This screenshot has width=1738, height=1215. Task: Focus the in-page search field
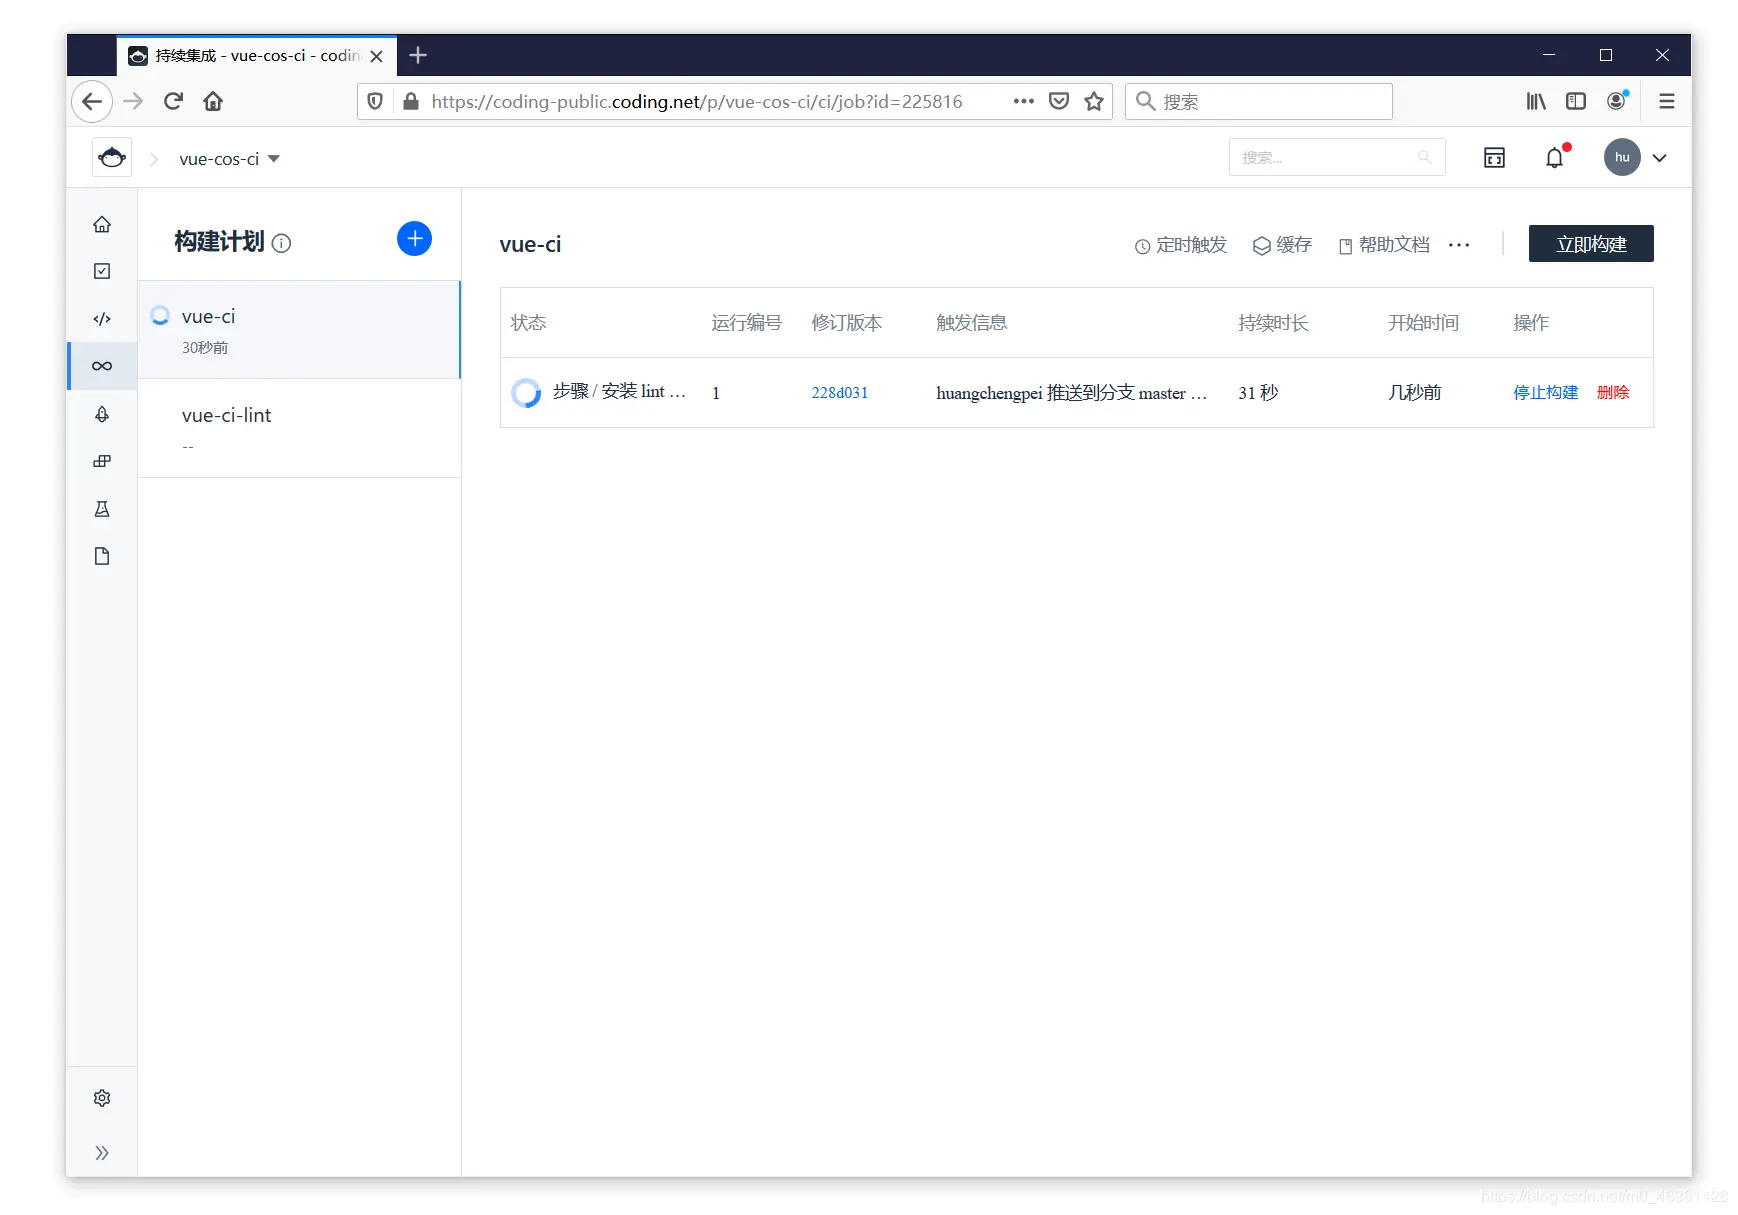coord(1337,157)
